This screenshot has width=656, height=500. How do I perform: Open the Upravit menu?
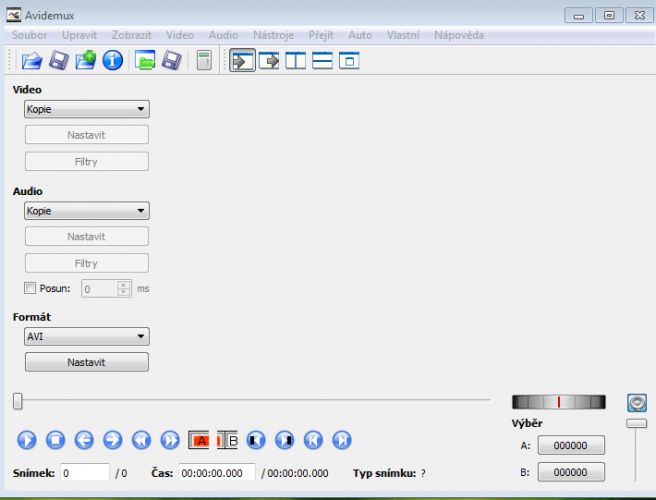point(79,35)
